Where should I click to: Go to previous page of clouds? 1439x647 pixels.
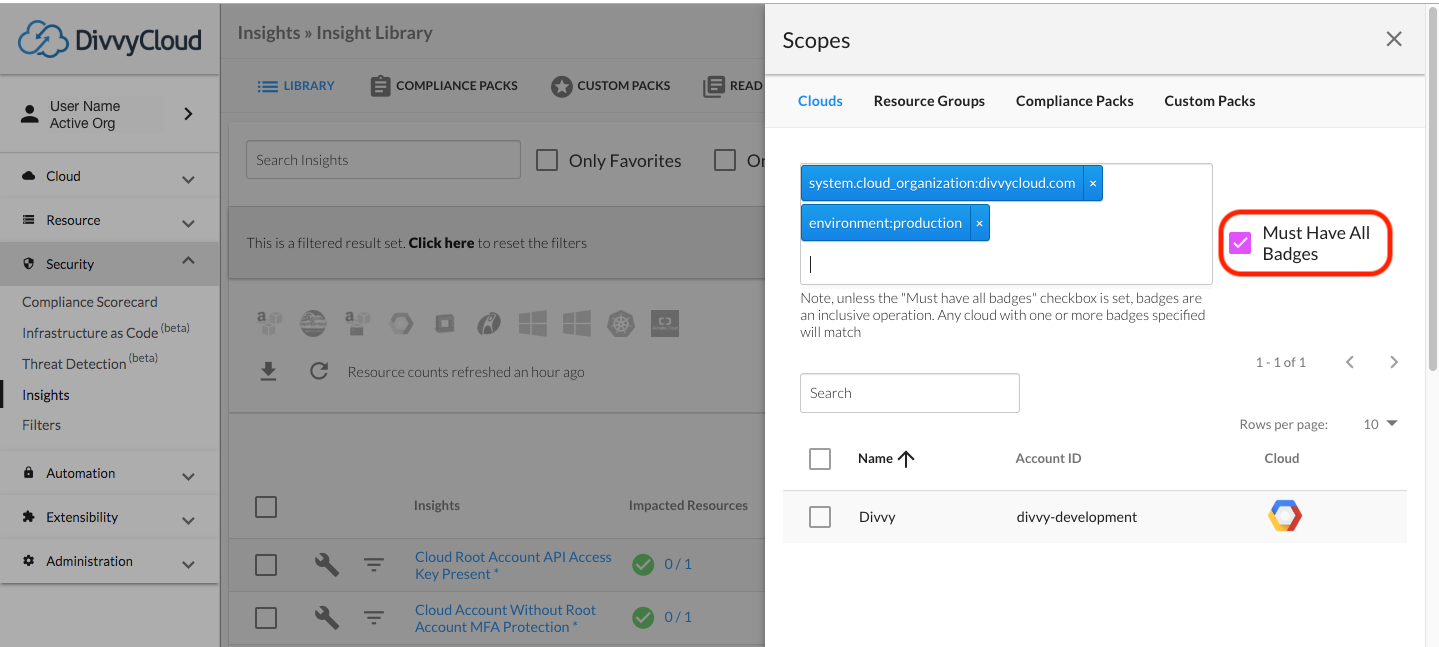pyautogui.click(x=1350, y=362)
